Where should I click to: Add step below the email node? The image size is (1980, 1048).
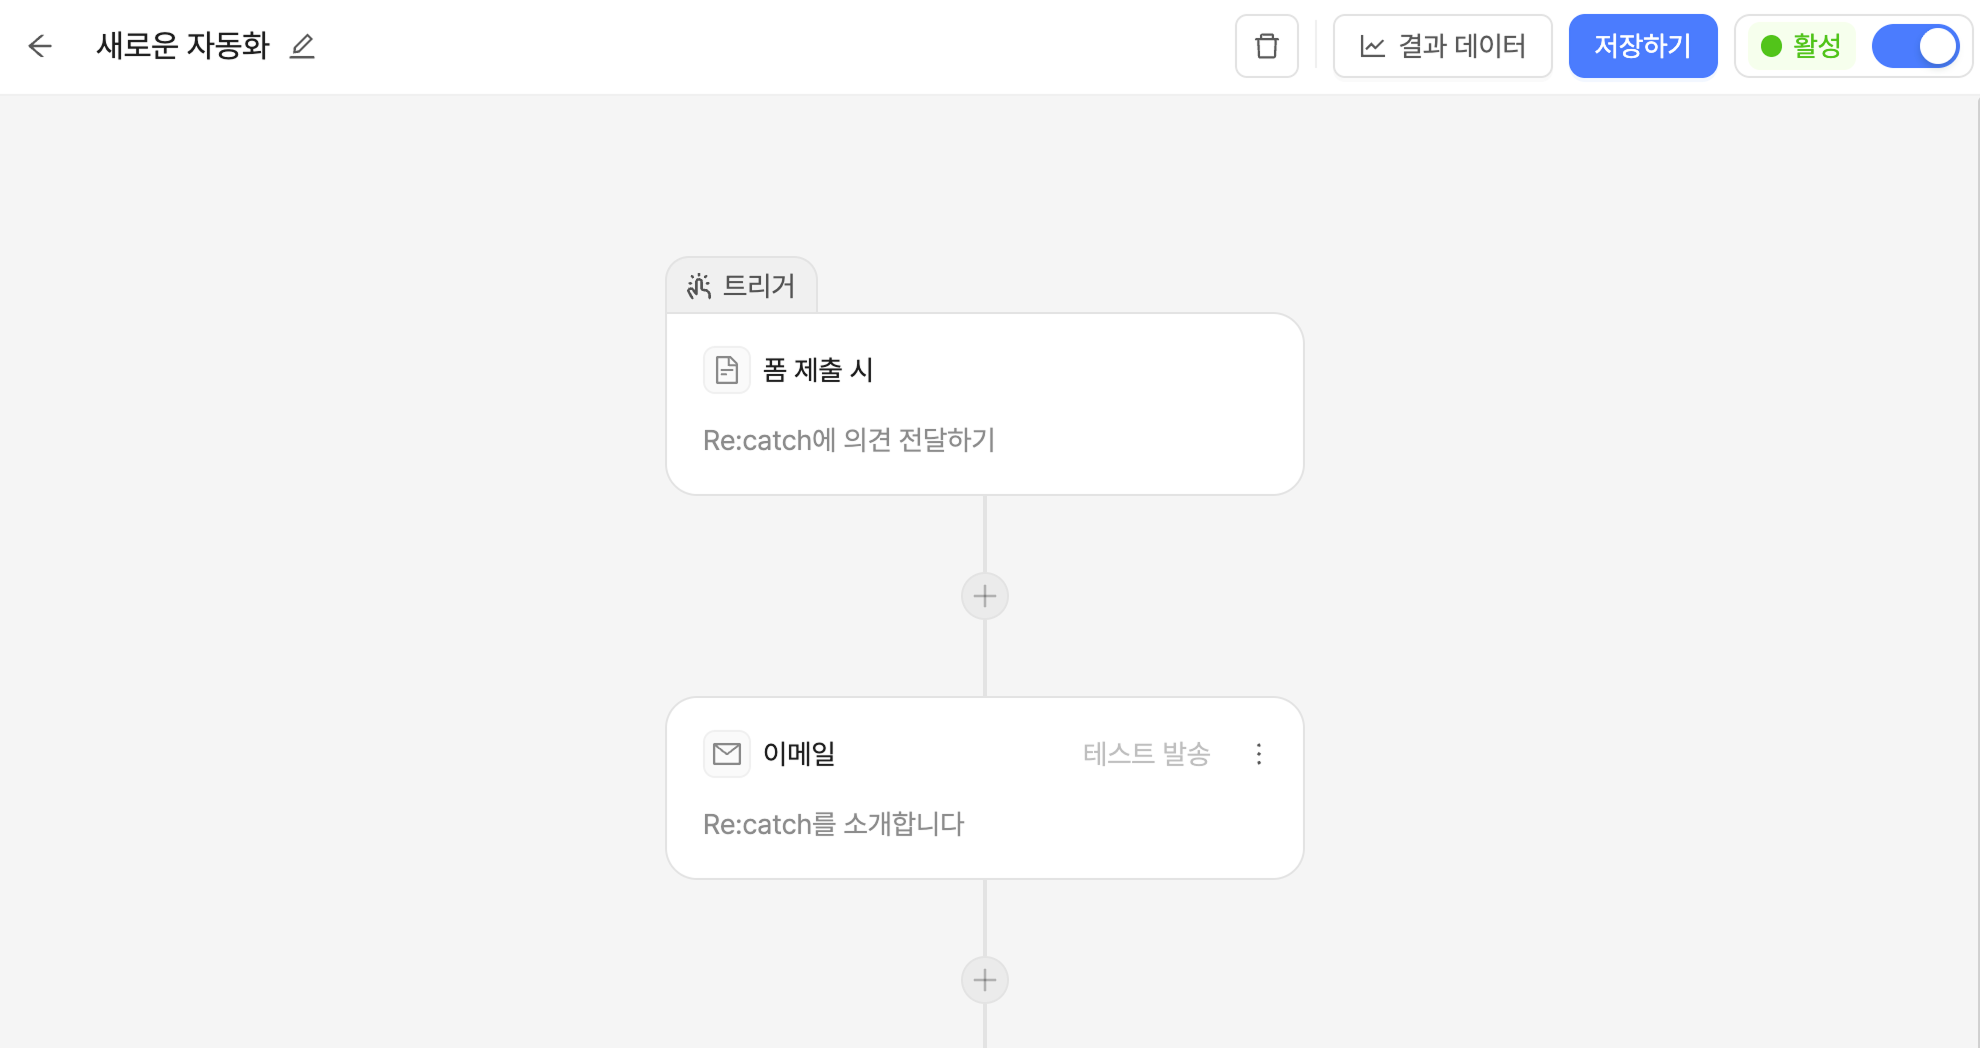[985, 980]
